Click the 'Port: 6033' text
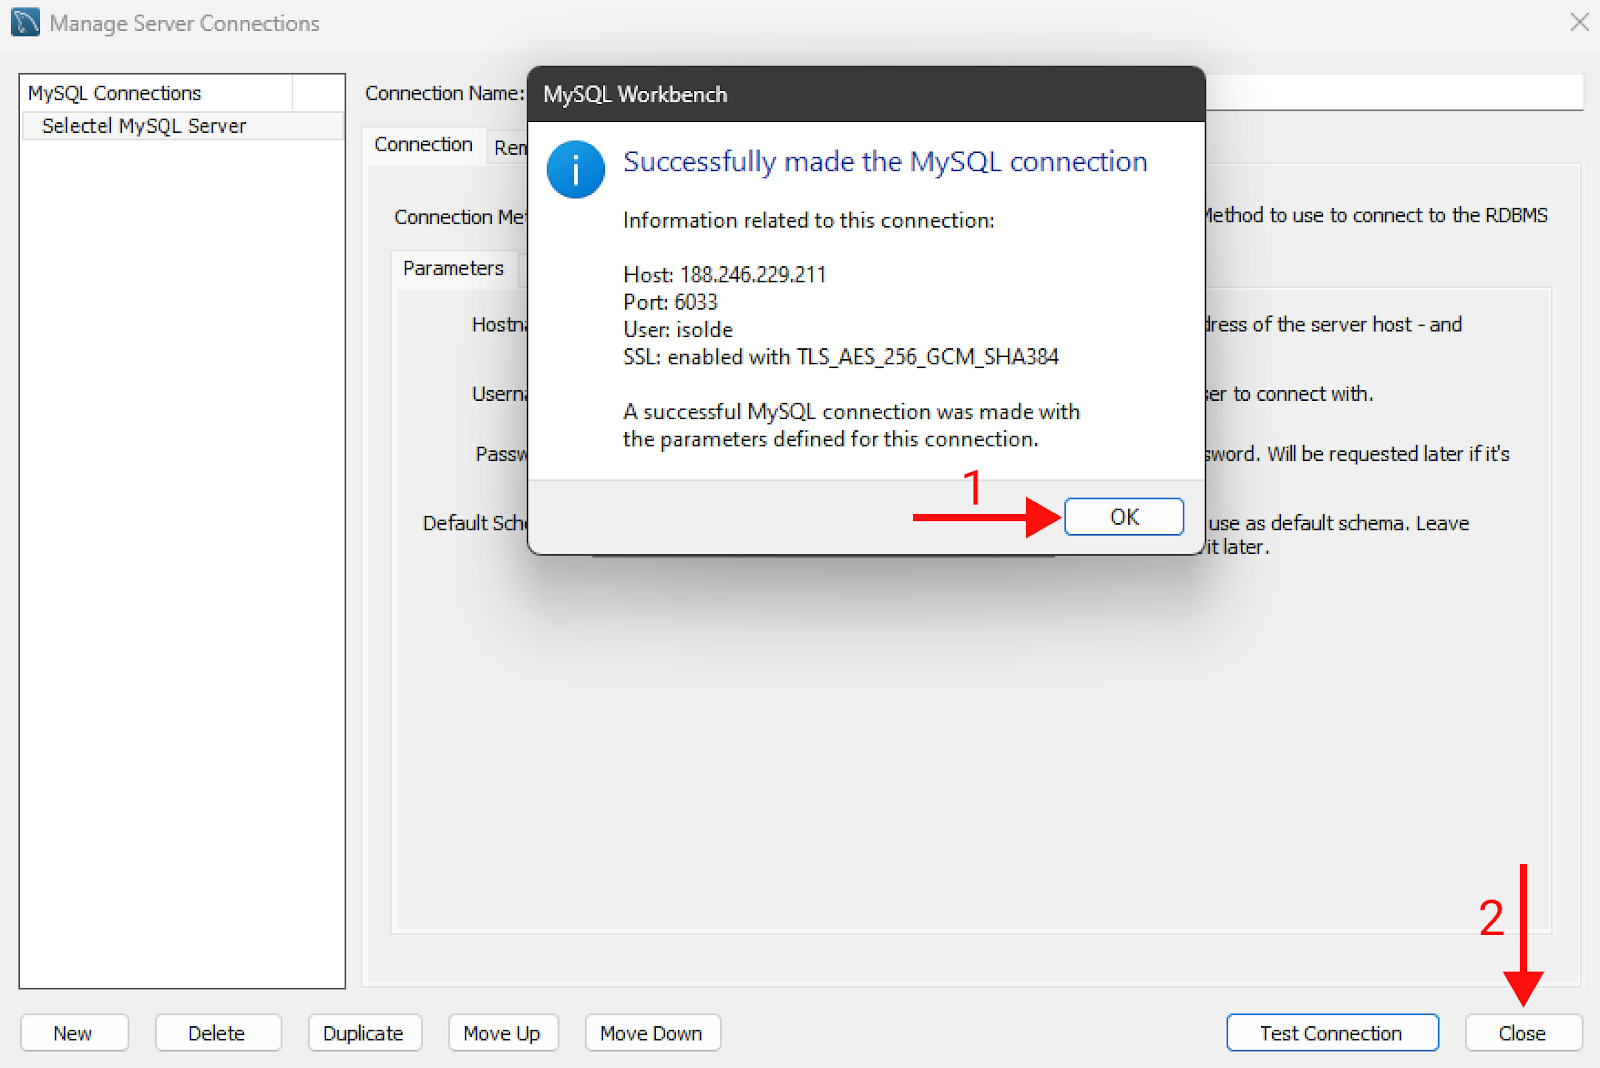The height and width of the screenshot is (1068, 1600). click(671, 302)
